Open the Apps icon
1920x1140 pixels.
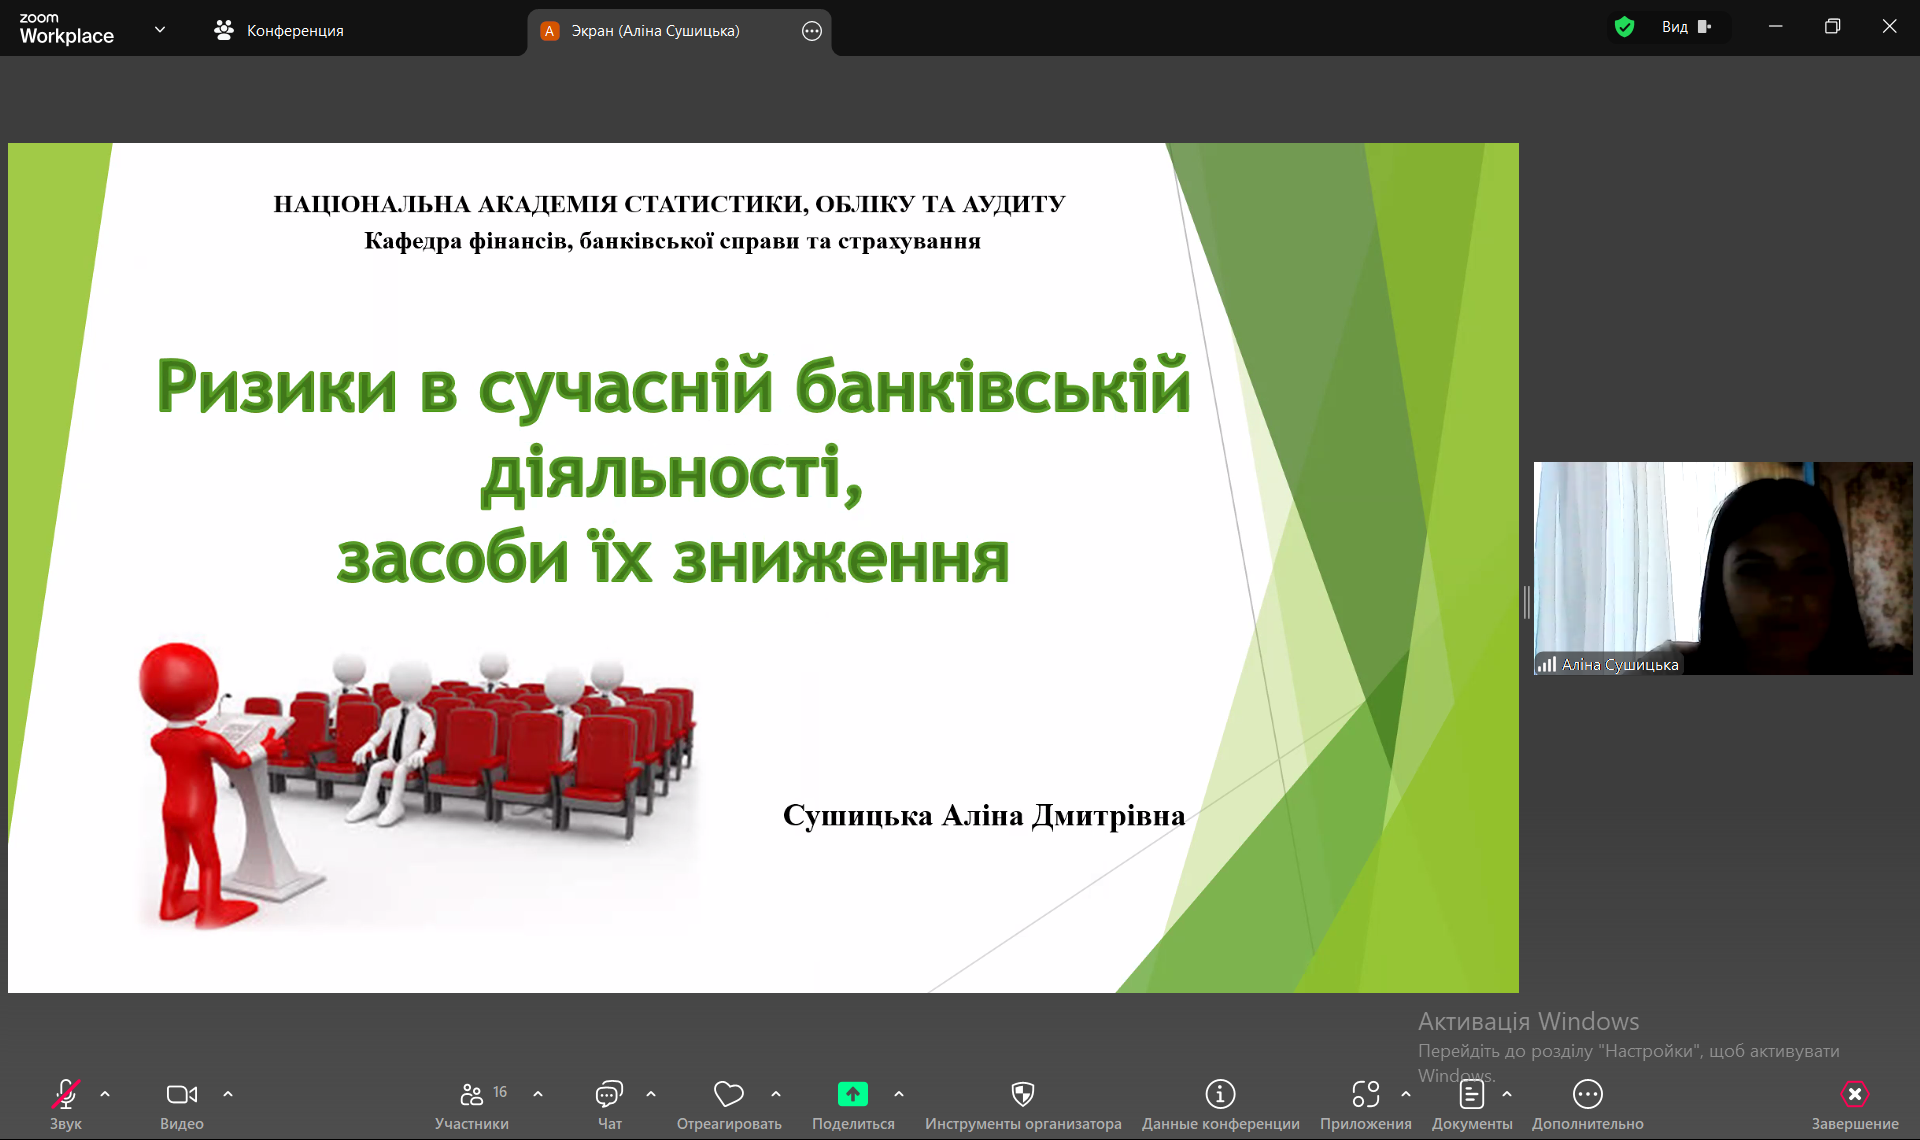tap(1365, 1094)
